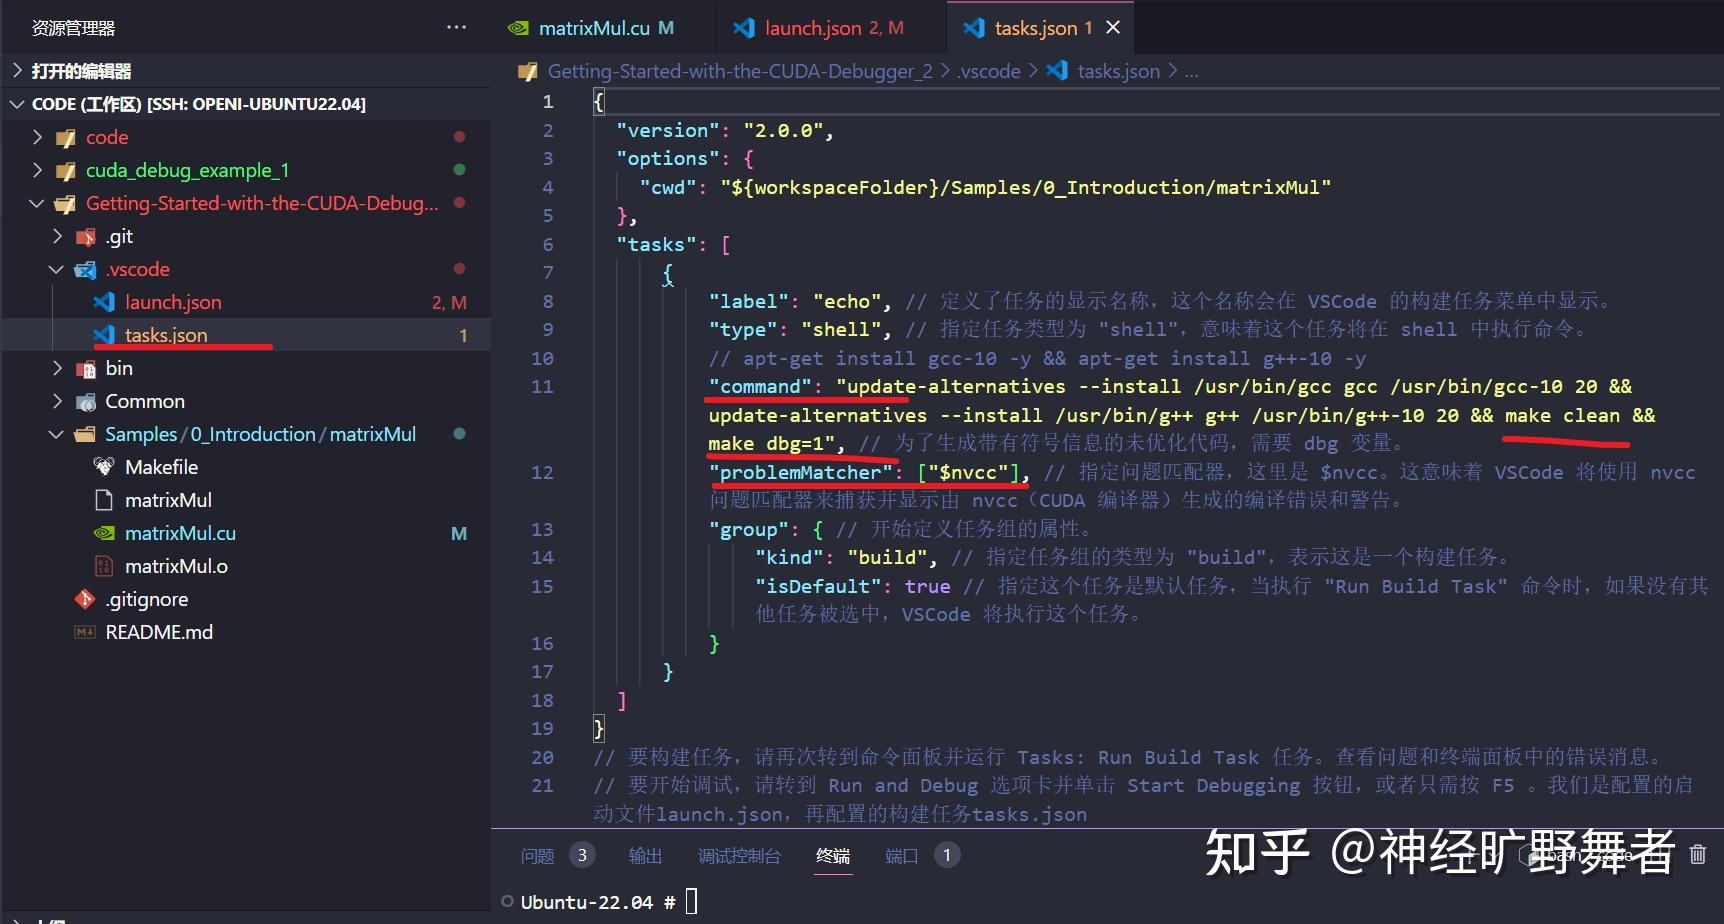The width and height of the screenshot is (1724, 924).
Task: Open .vscode via the breadcrumb
Action: point(988,70)
